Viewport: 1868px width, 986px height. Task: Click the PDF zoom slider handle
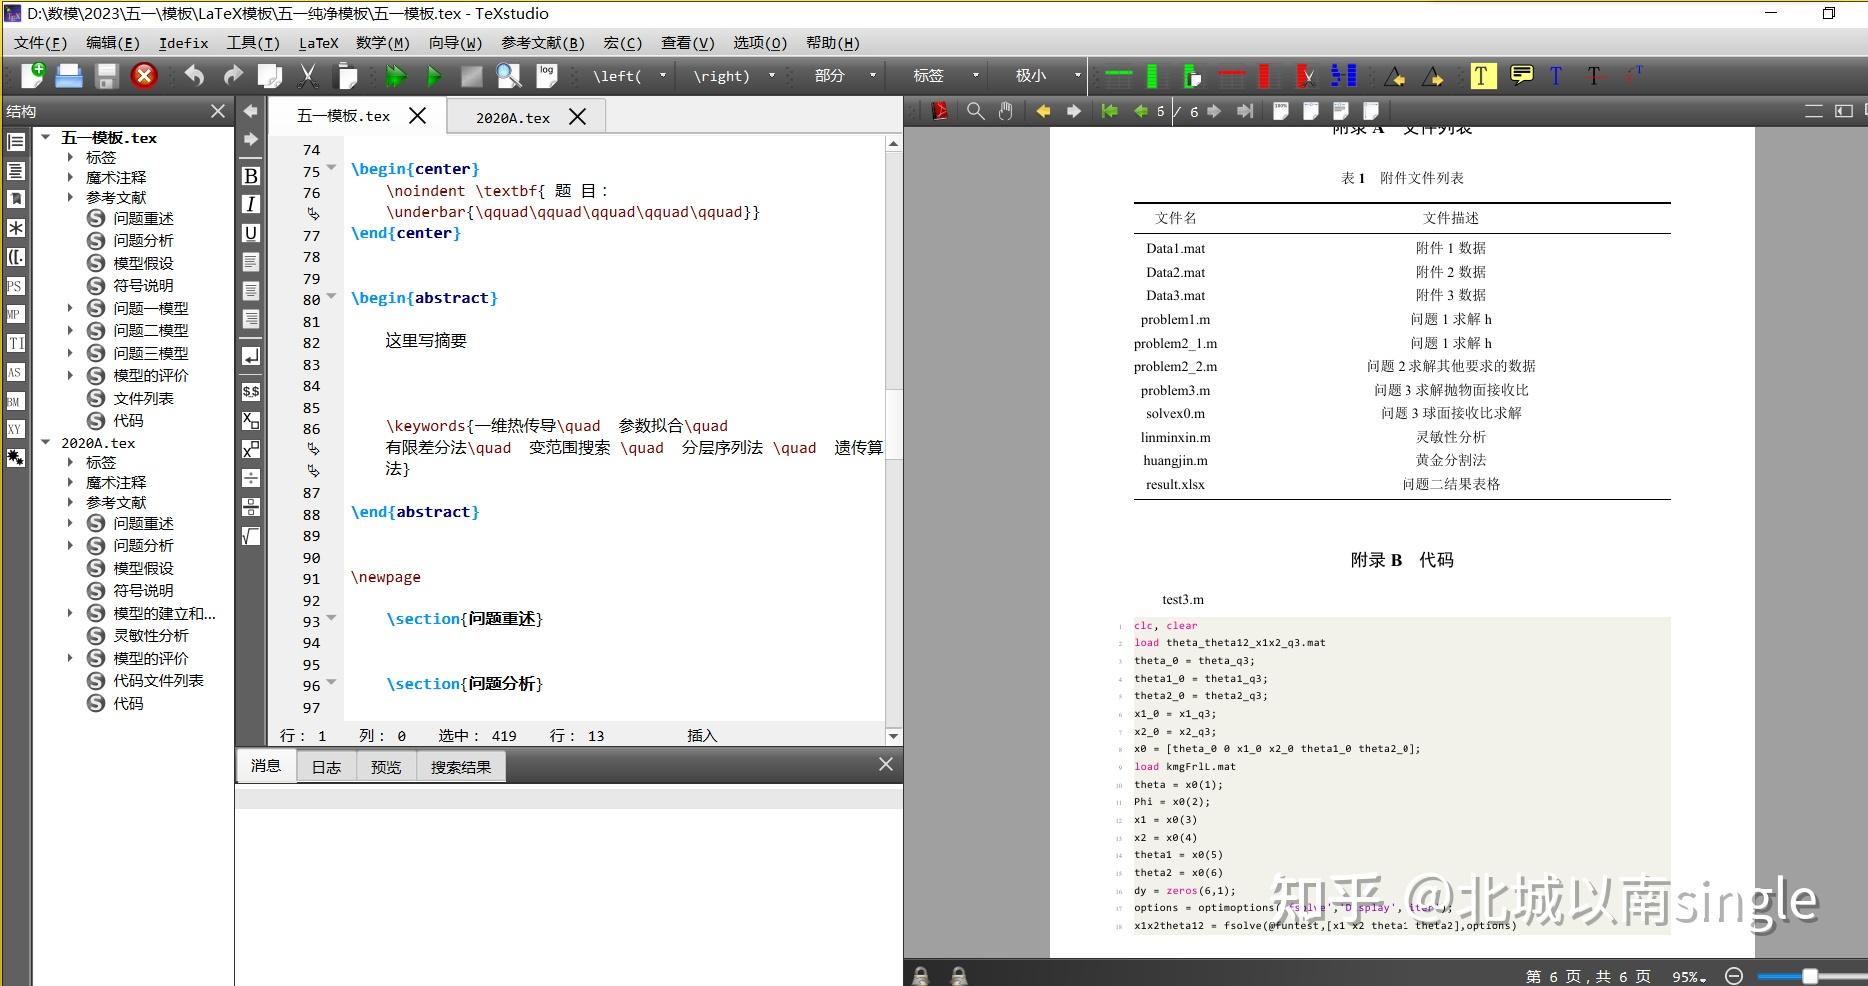point(1809,976)
